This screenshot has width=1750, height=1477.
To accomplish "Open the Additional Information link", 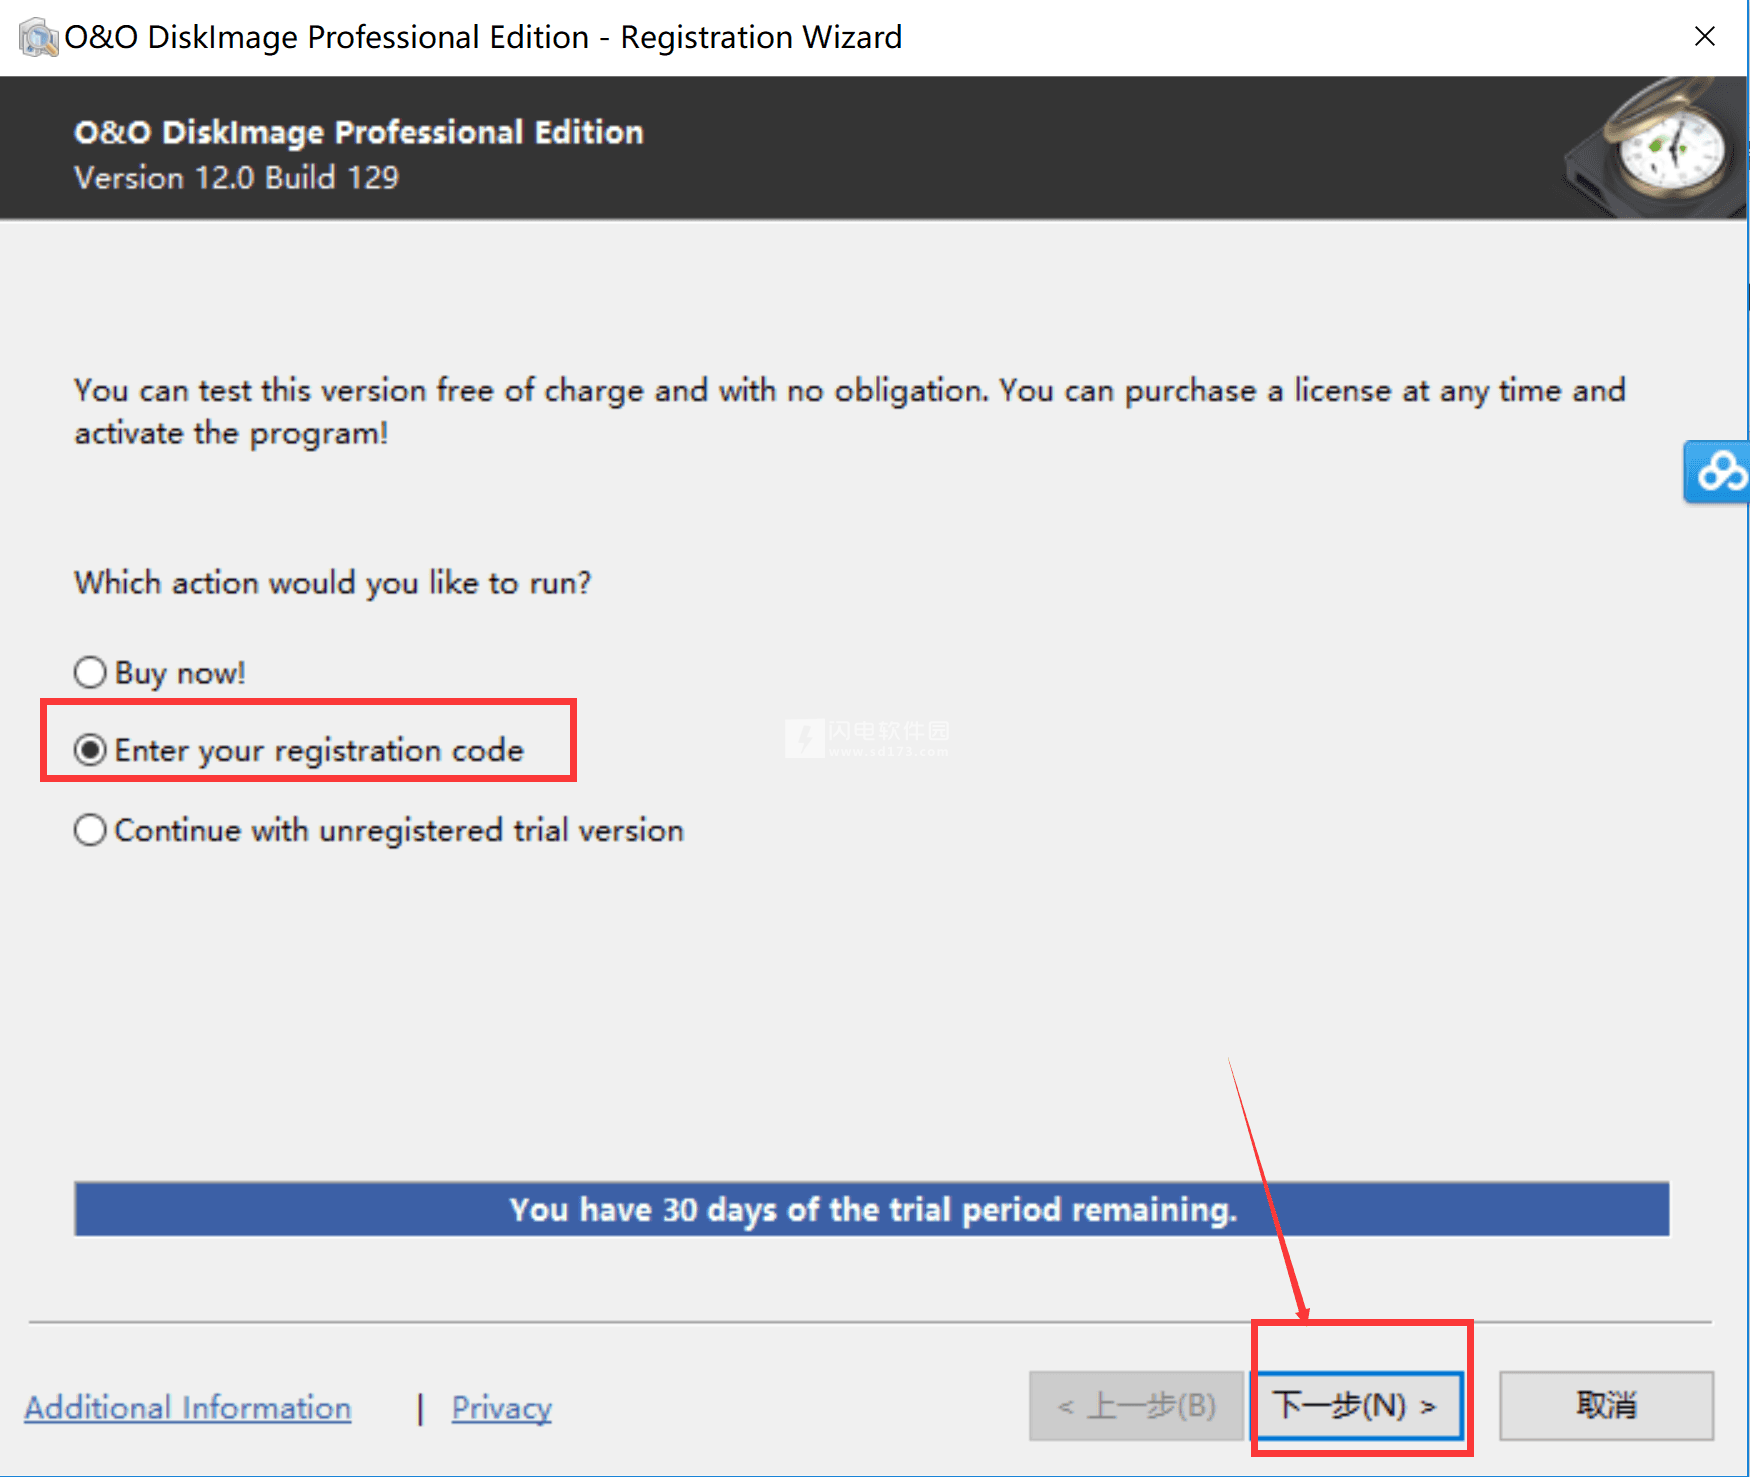I will point(188,1408).
